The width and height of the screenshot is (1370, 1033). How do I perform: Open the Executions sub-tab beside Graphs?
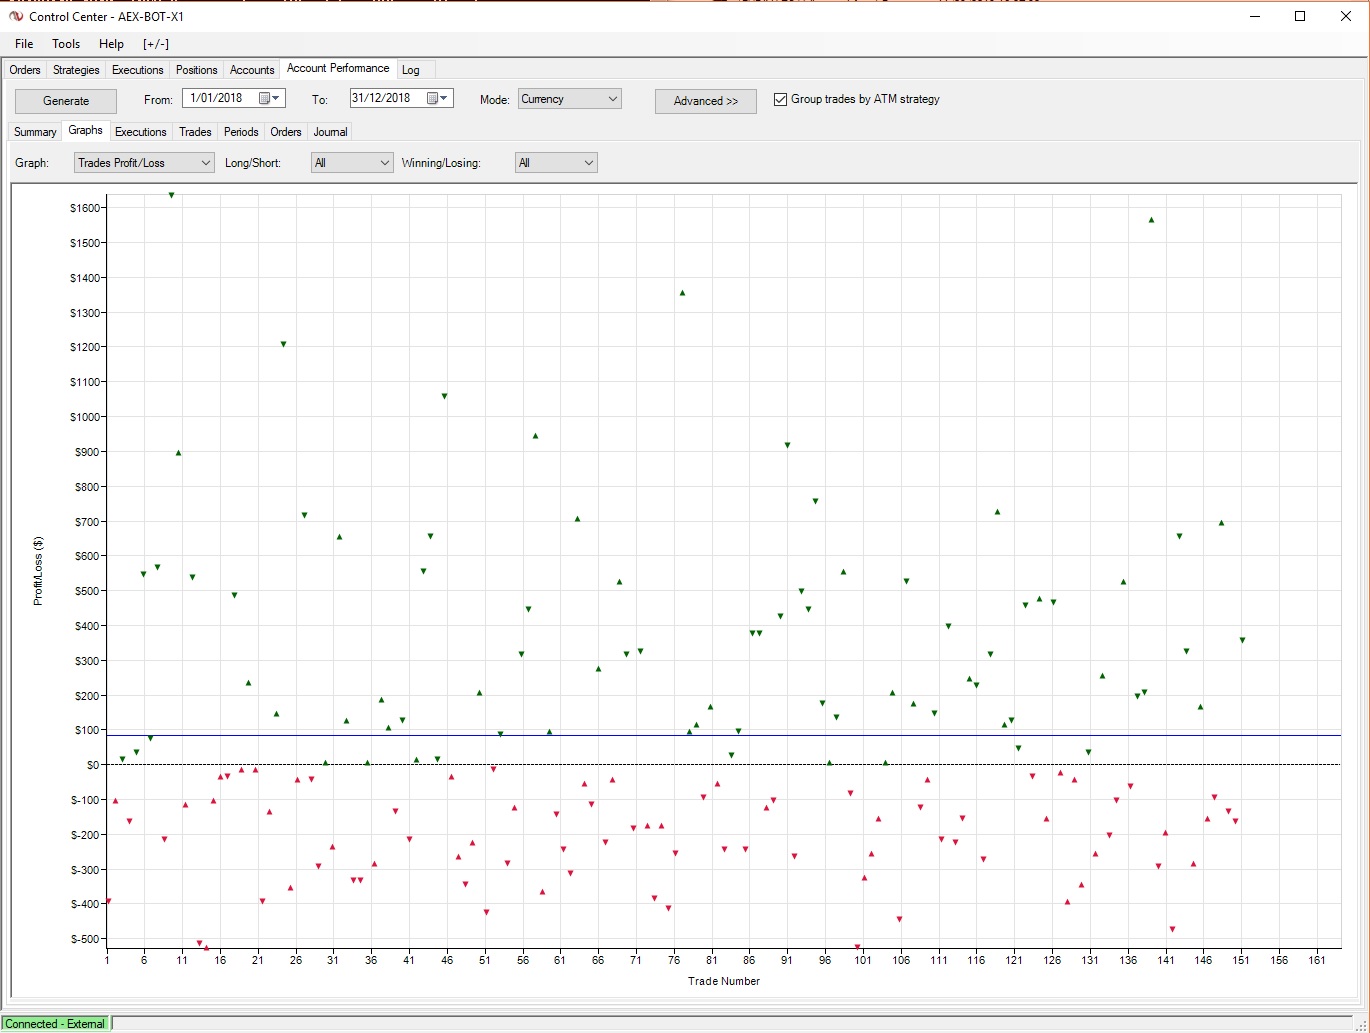coord(140,132)
